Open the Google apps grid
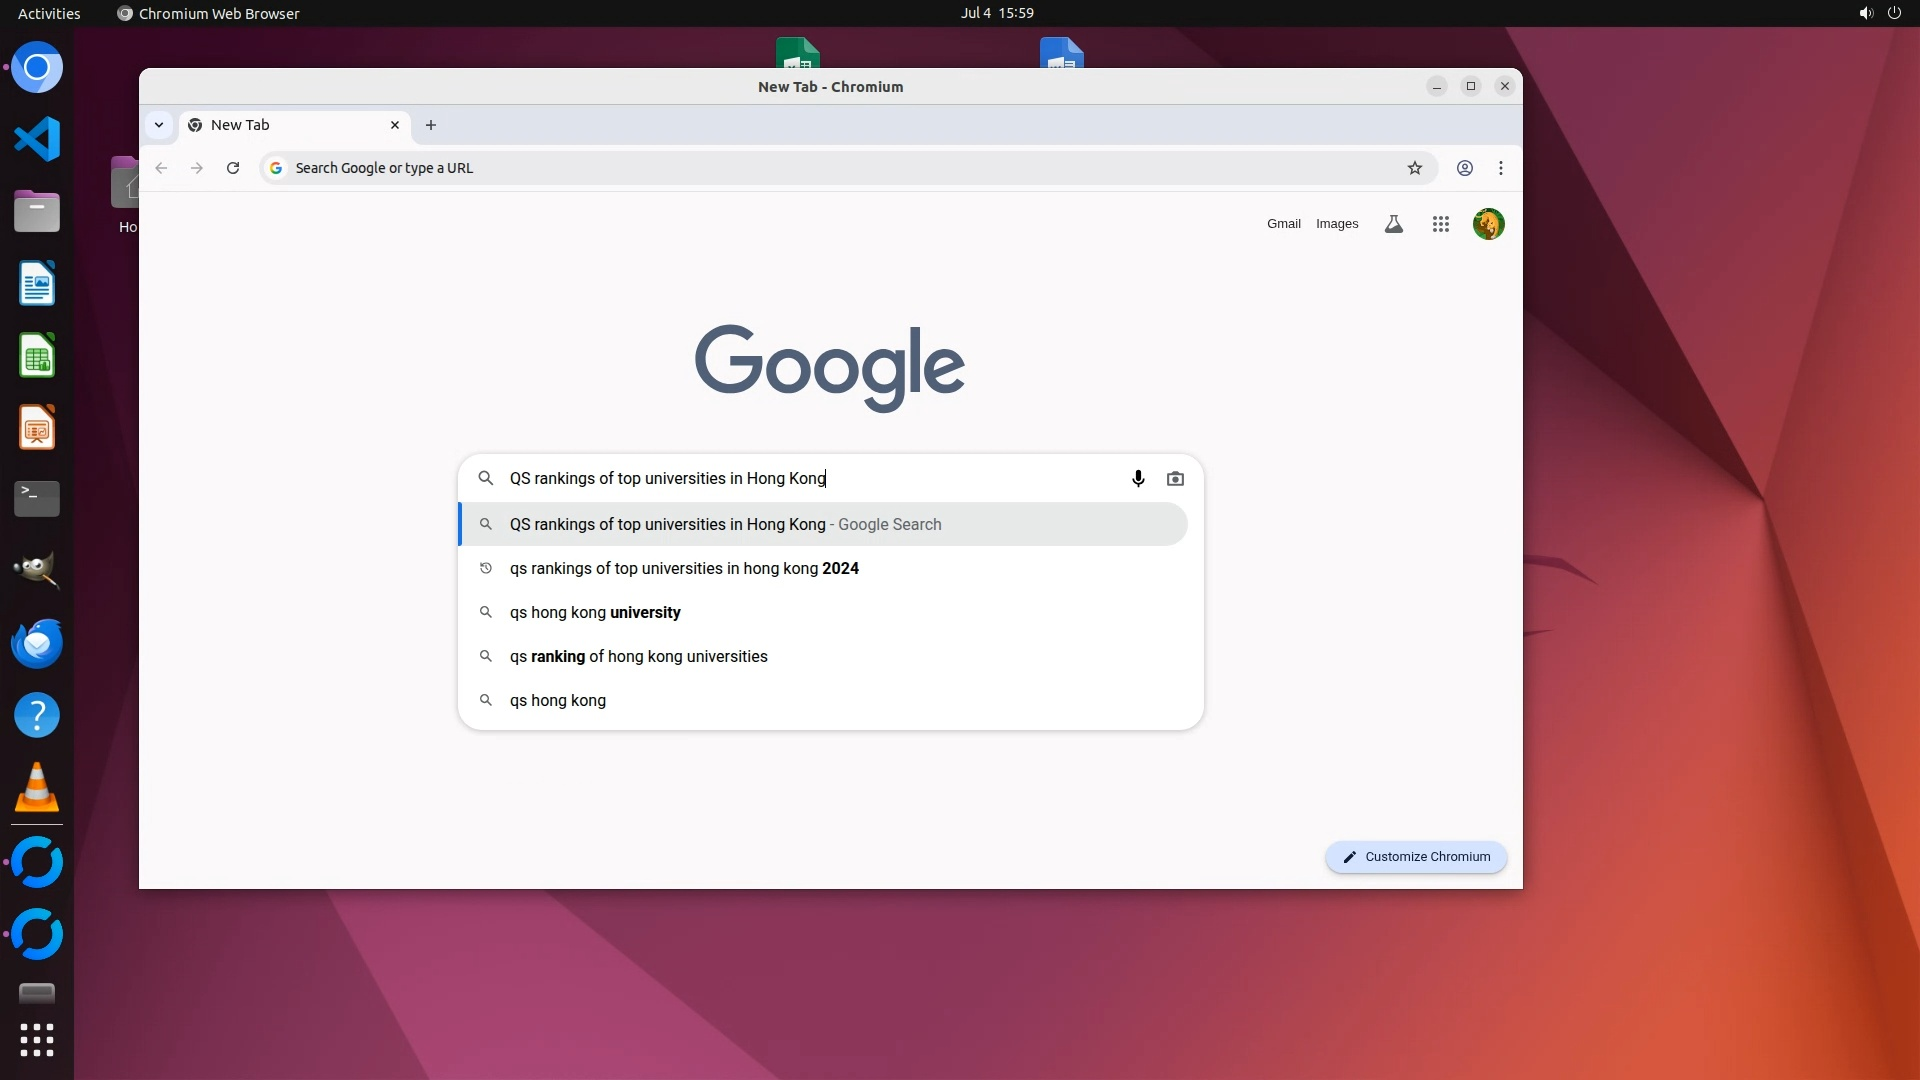The height and width of the screenshot is (1080, 1920). [1440, 224]
